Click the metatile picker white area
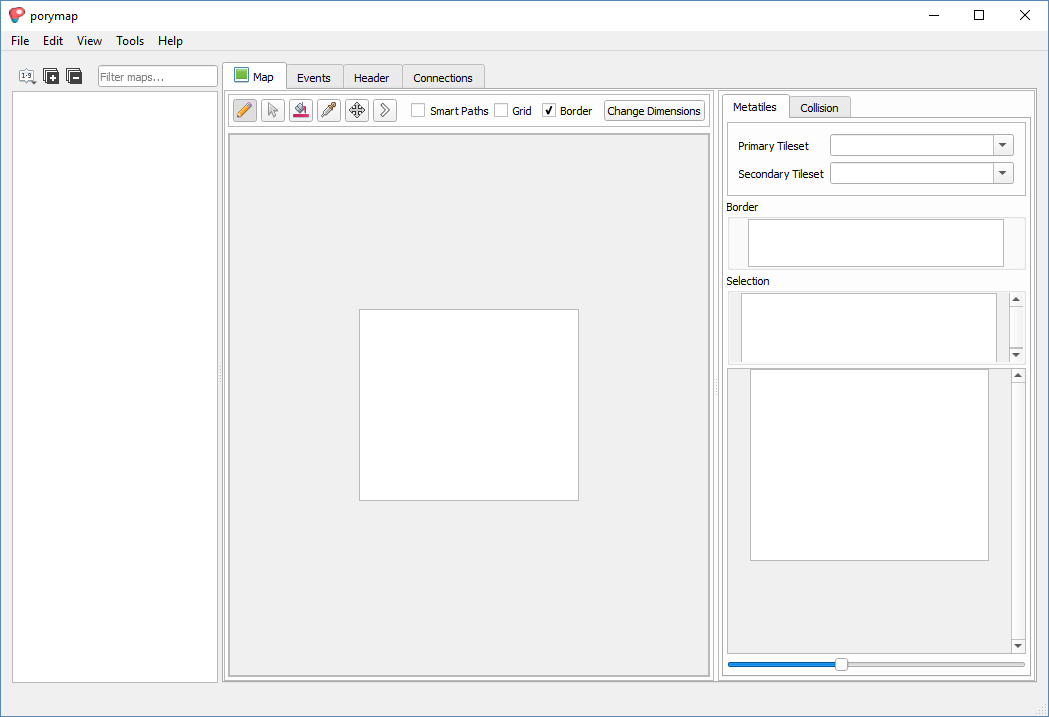 point(869,465)
